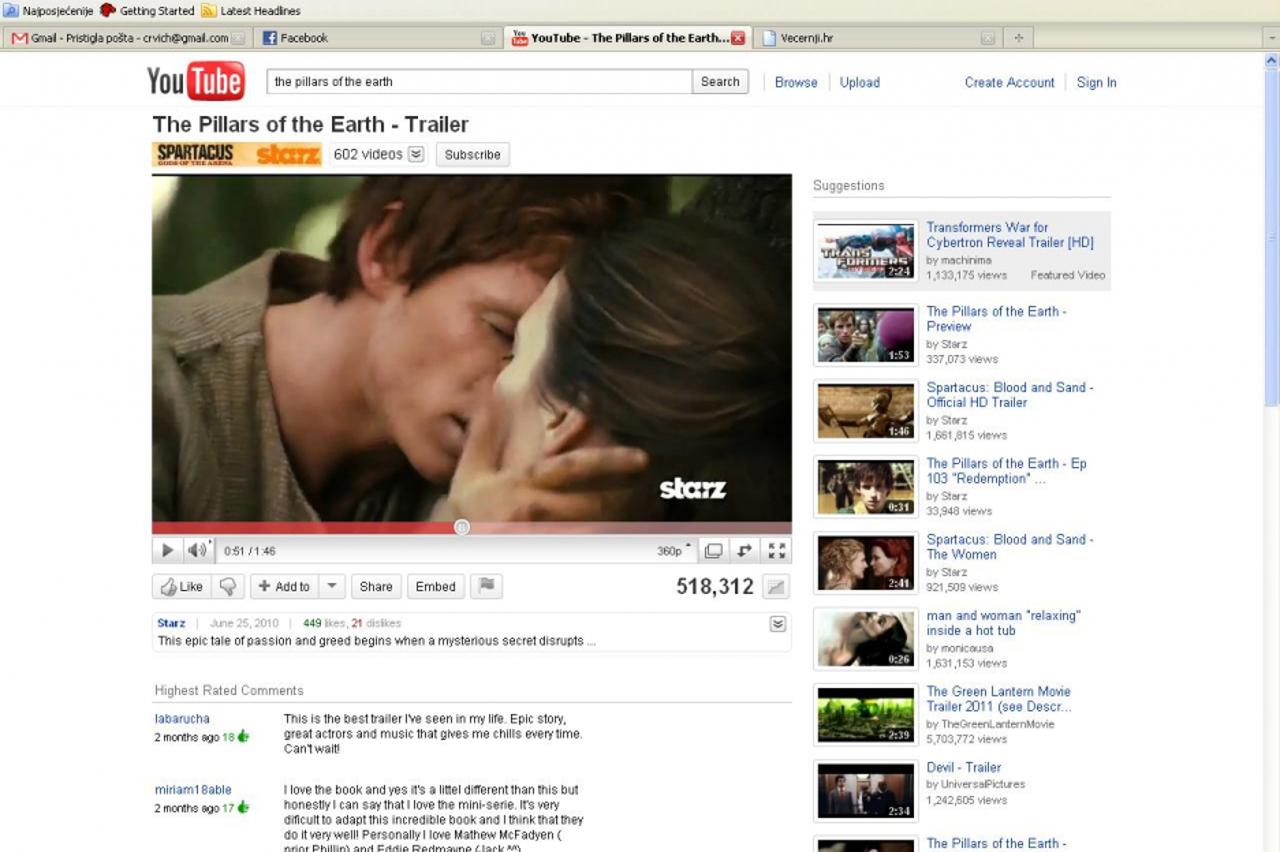Flag the video with the flag icon
Viewport: 1280px width, 852px height.
[x=486, y=587]
